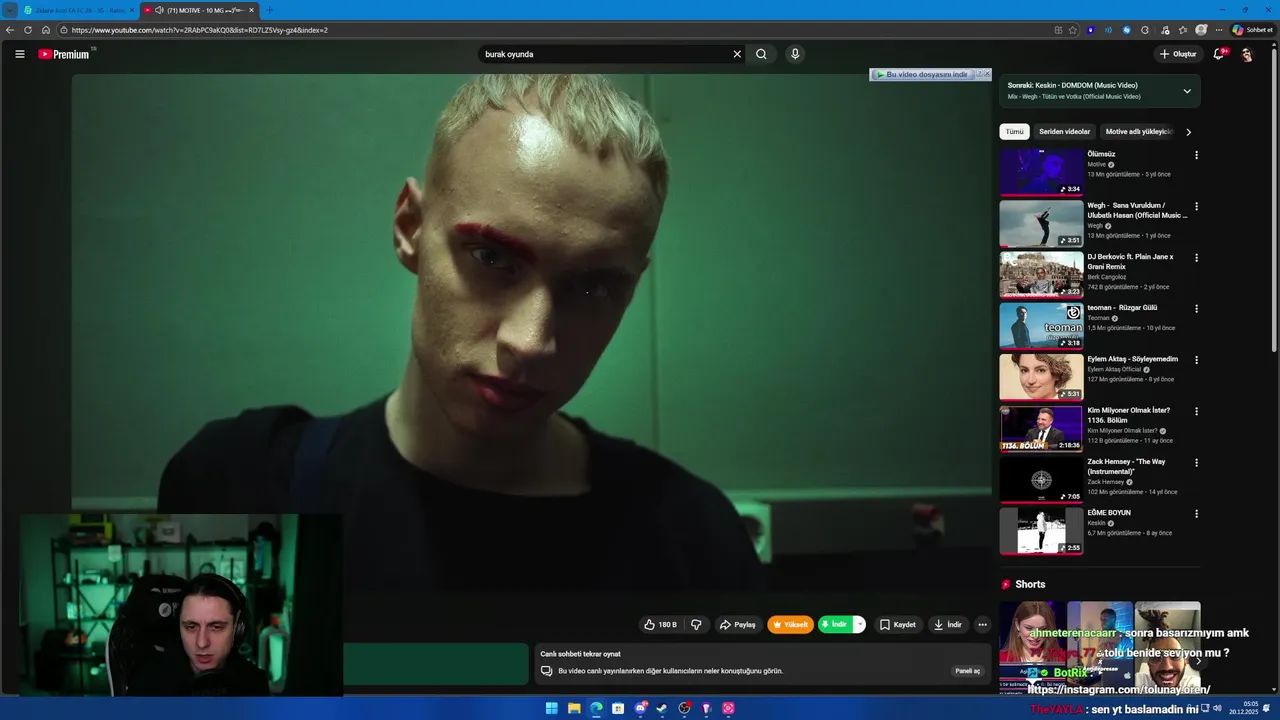This screenshot has height=720, width=1280.
Task: Open Ölümsüz video thumbnail
Action: pyautogui.click(x=1041, y=172)
